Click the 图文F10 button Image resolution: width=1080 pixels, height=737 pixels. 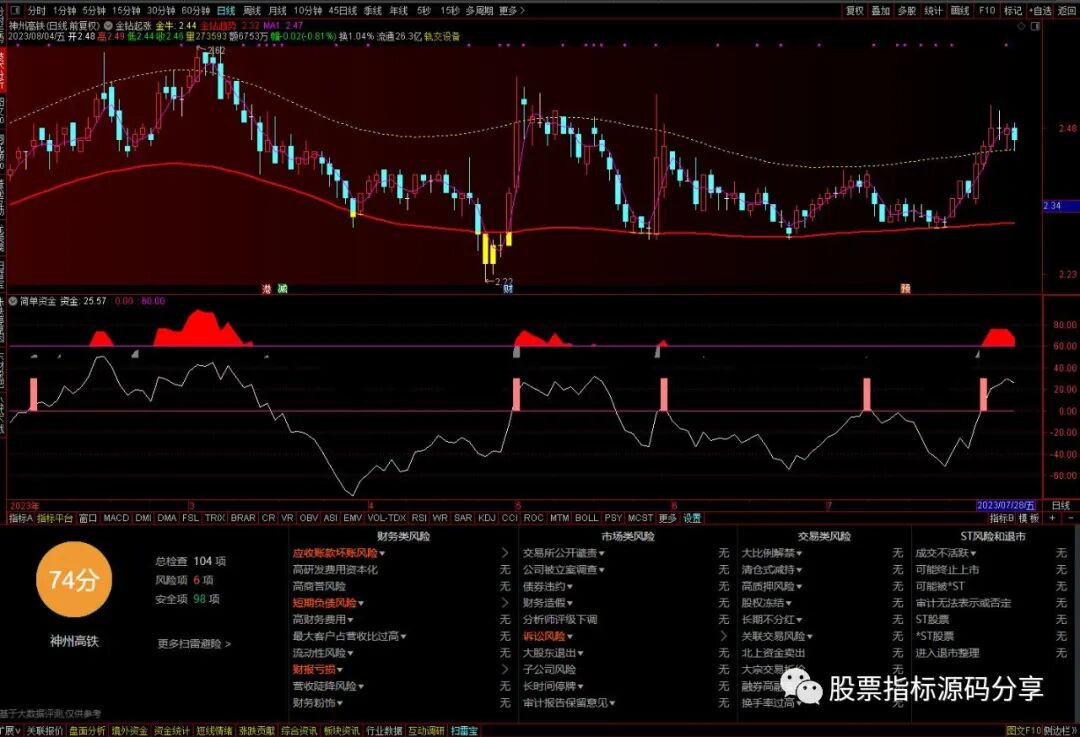tap(1023, 731)
